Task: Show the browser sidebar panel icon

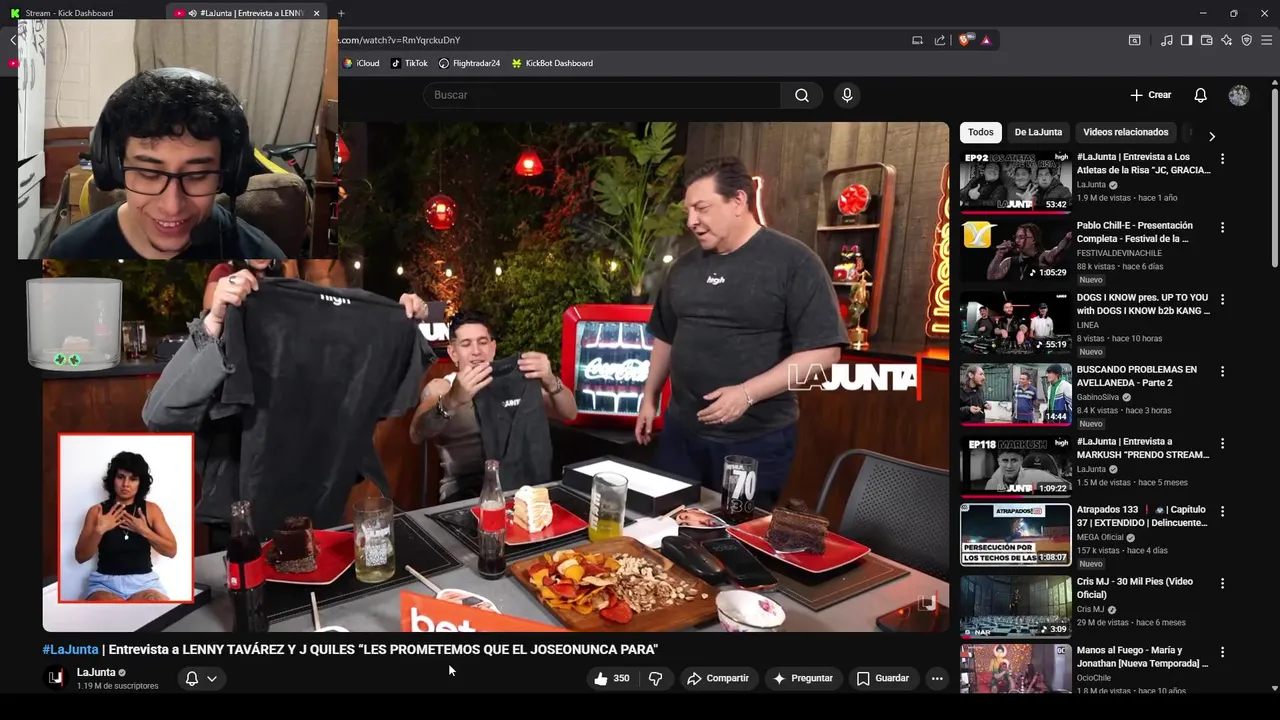Action: tap(1186, 40)
